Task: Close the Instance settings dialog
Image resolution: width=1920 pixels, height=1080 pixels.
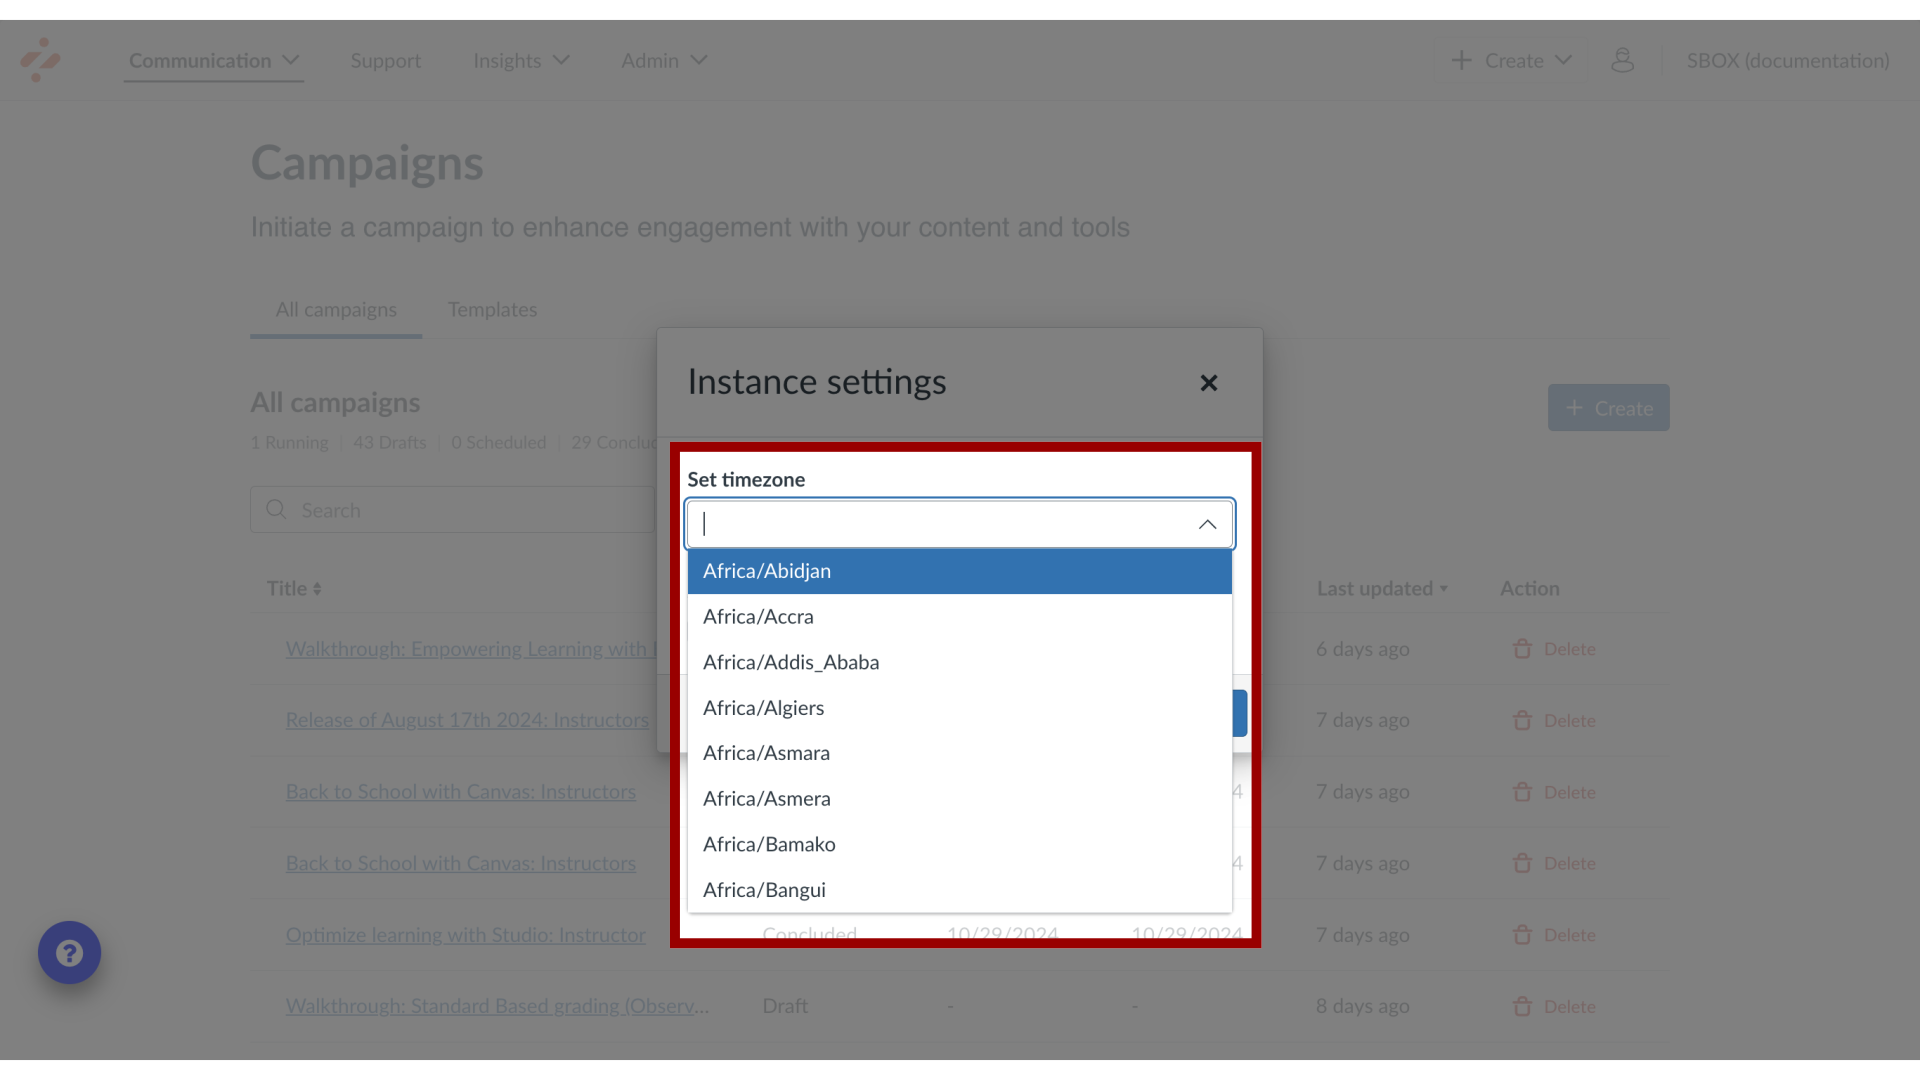Action: (x=1209, y=381)
